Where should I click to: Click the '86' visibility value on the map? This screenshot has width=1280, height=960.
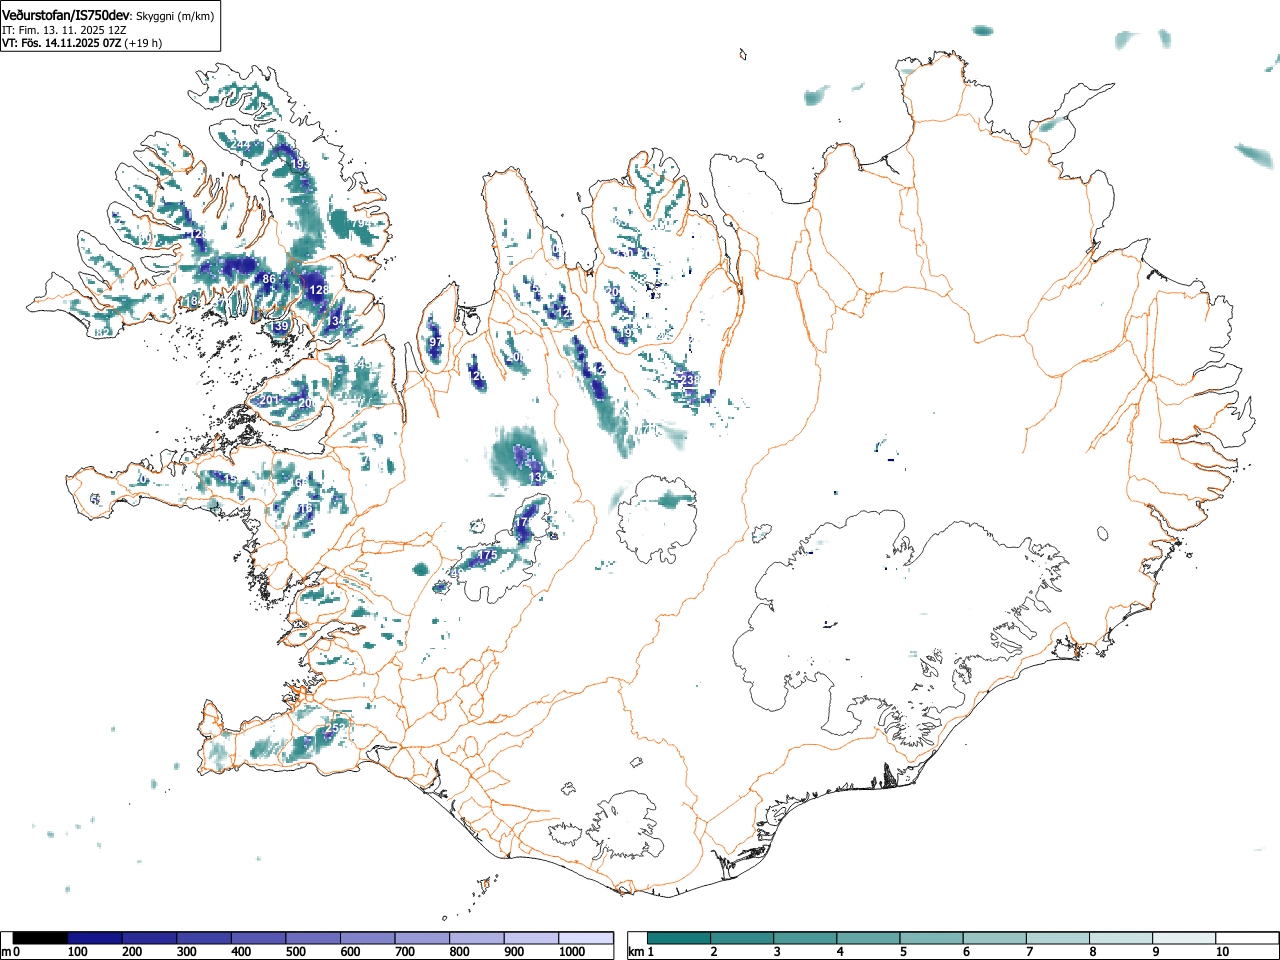point(268,279)
